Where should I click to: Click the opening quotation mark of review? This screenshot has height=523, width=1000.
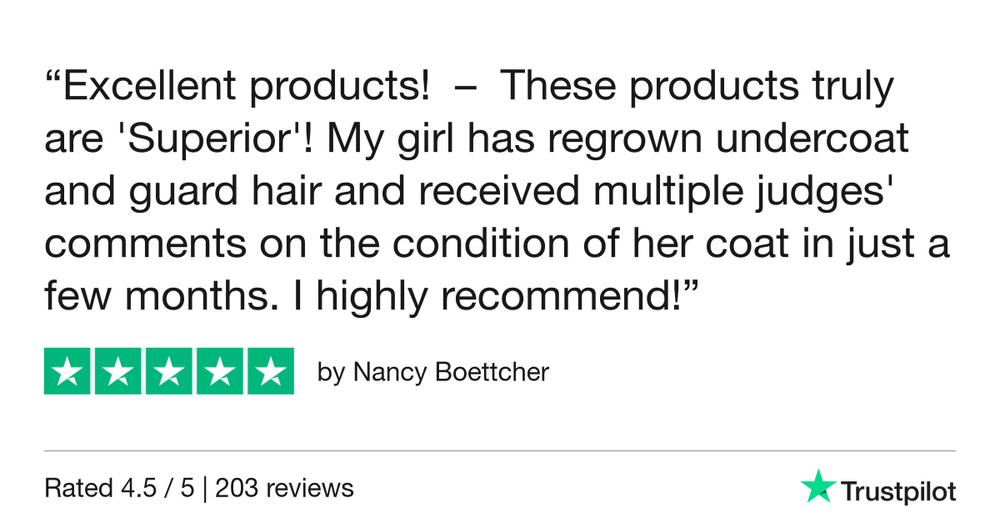coord(54,80)
